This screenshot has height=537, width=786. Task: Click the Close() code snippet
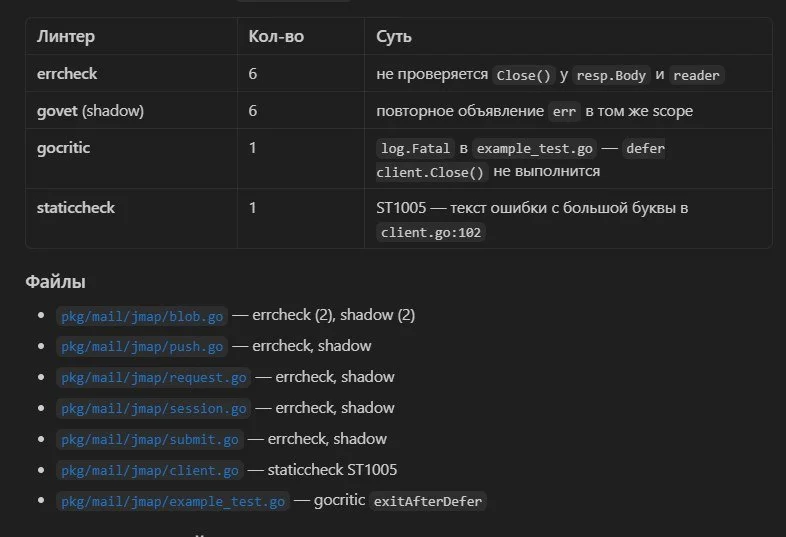point(523,75)
